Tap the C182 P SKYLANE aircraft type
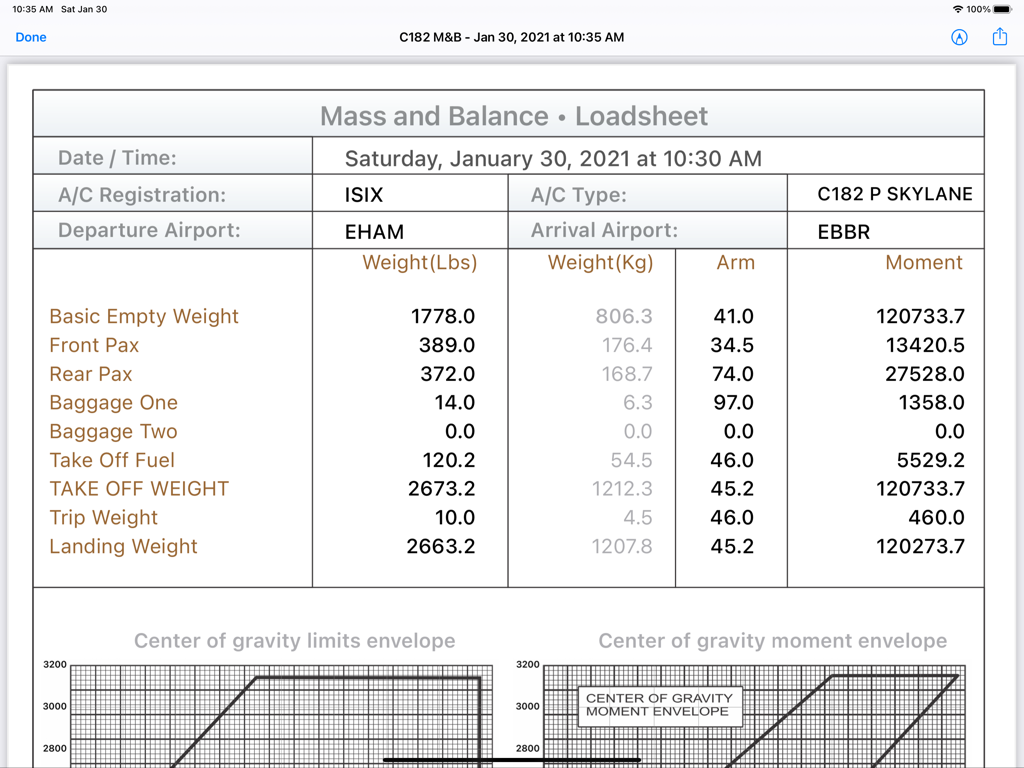This screenshot has width=1024, height=768. click(894, 194)
